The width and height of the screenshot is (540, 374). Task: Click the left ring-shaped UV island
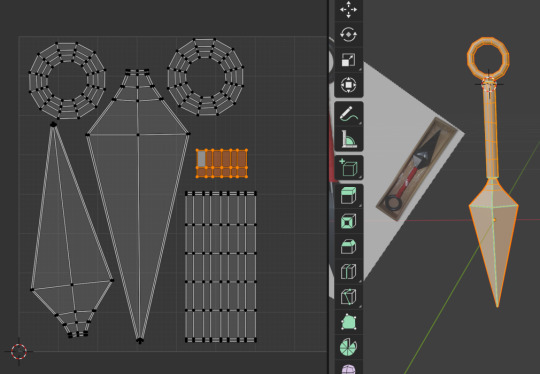tap(67, 81)
